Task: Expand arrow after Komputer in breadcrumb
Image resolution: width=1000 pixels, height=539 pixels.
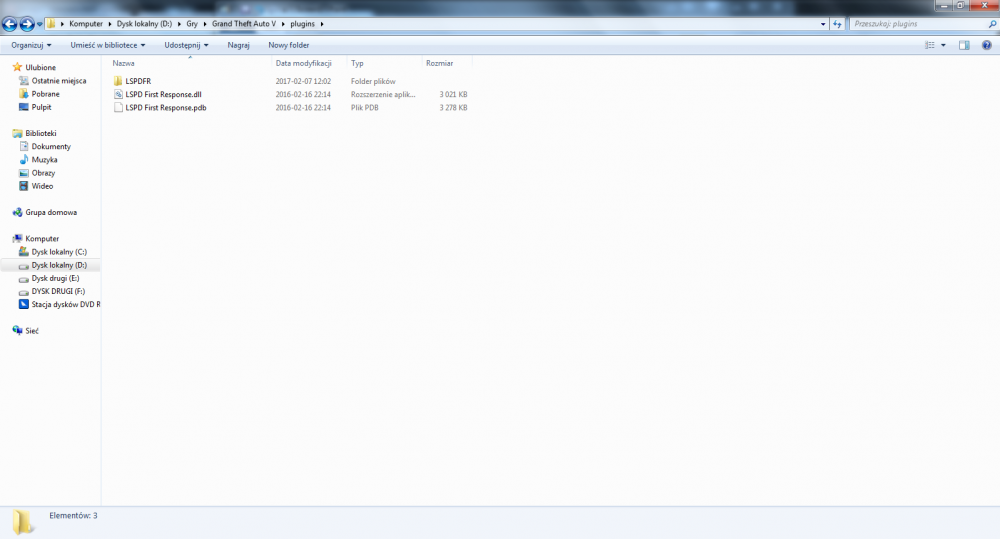Action: 110,24
